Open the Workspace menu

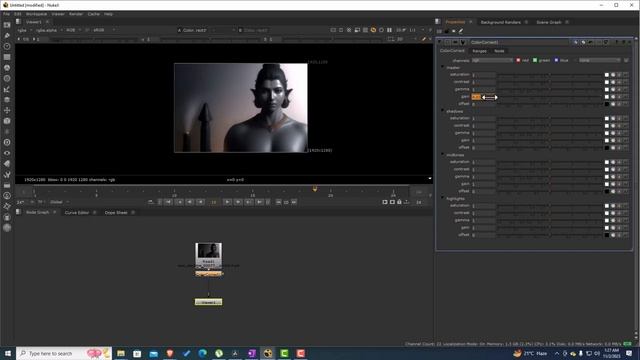pos(36,14)
